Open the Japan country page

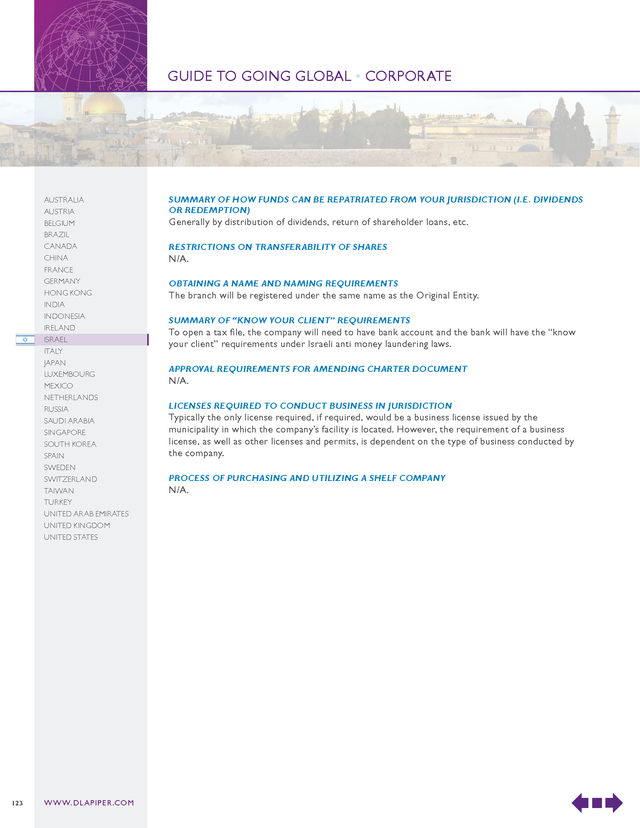coord(55,362)
